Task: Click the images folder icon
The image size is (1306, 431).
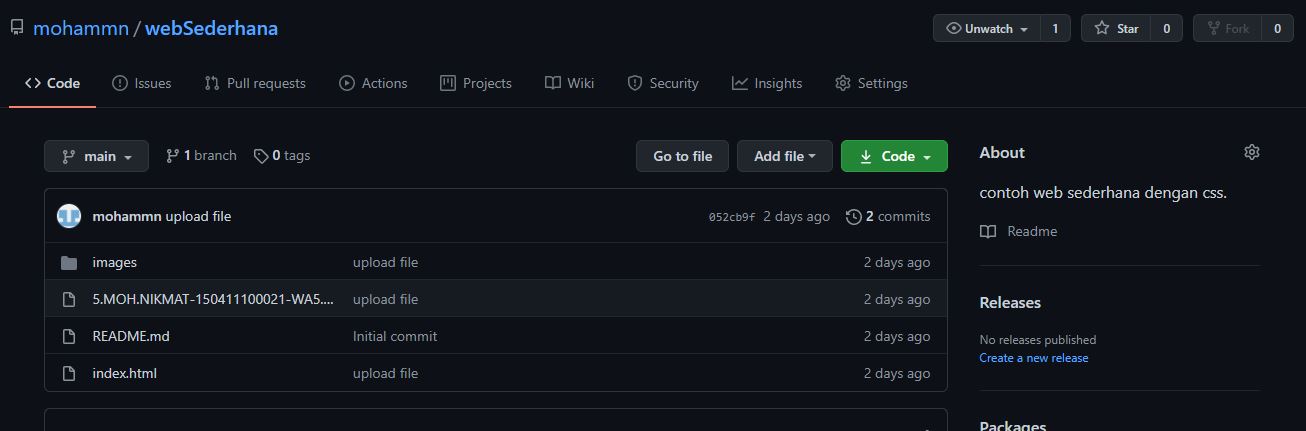Action: pyautogui.click(x=69, y=263)
